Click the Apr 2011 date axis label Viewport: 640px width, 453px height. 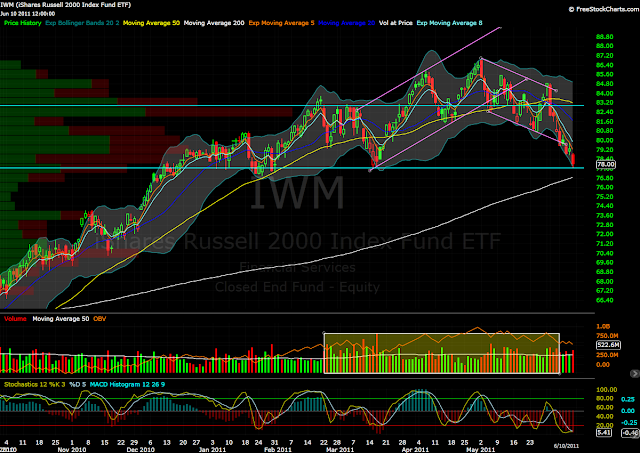click(x=415, y=450)
